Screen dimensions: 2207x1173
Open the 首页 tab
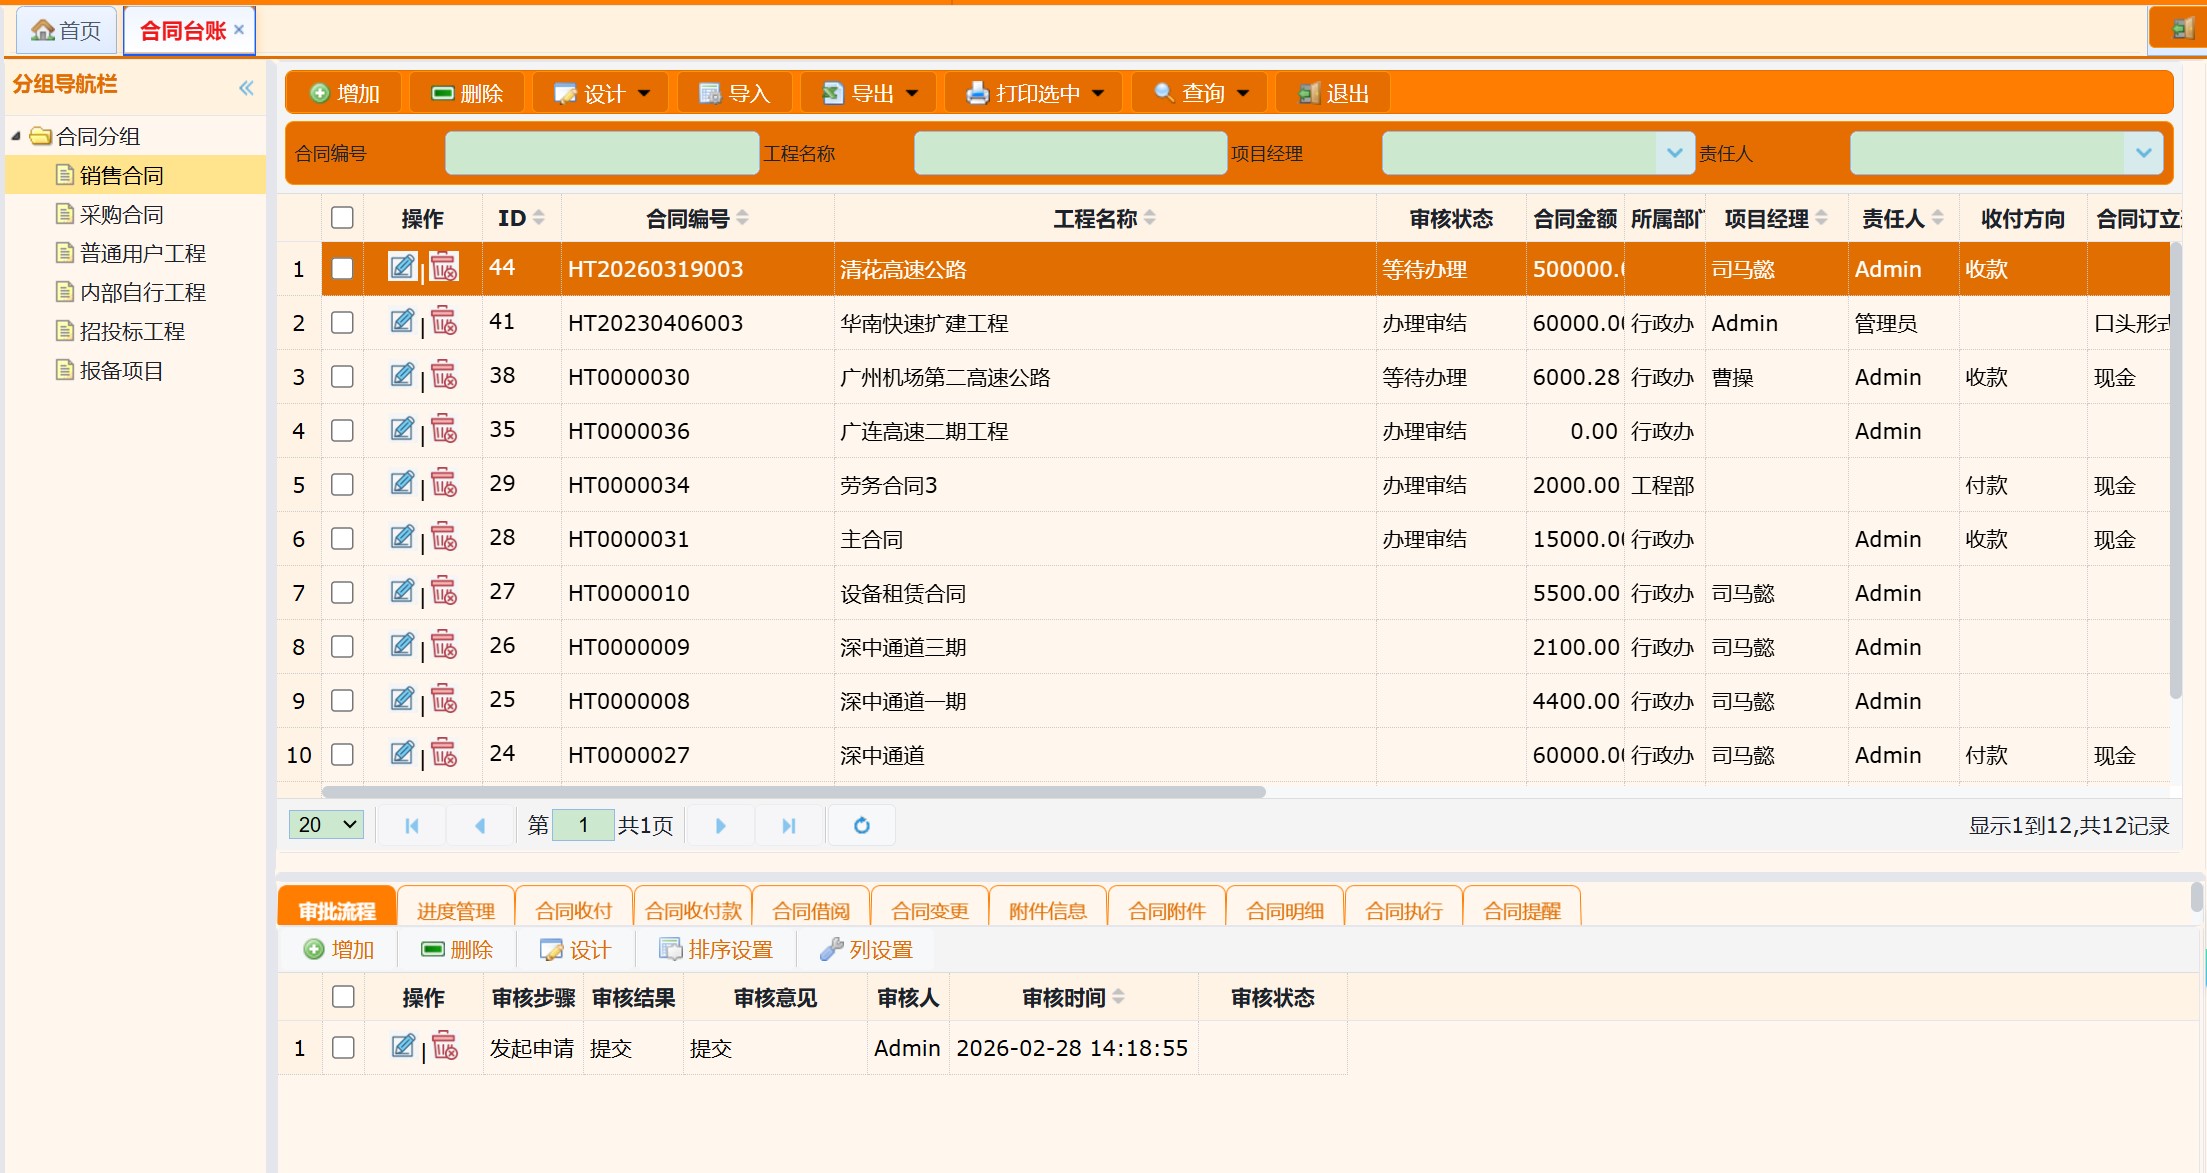(66, 31)
